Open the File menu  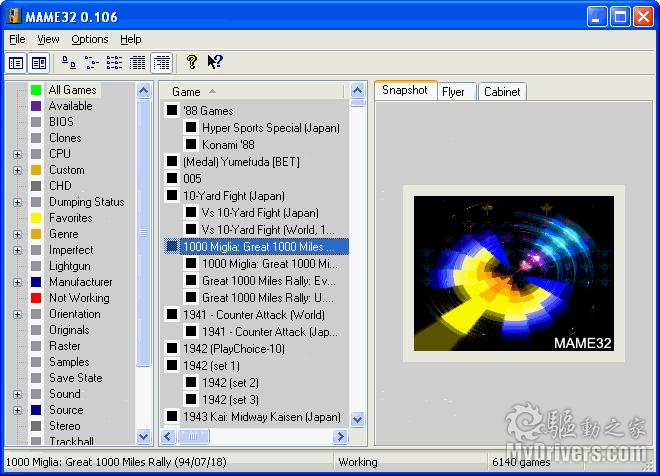pos(17,39)
